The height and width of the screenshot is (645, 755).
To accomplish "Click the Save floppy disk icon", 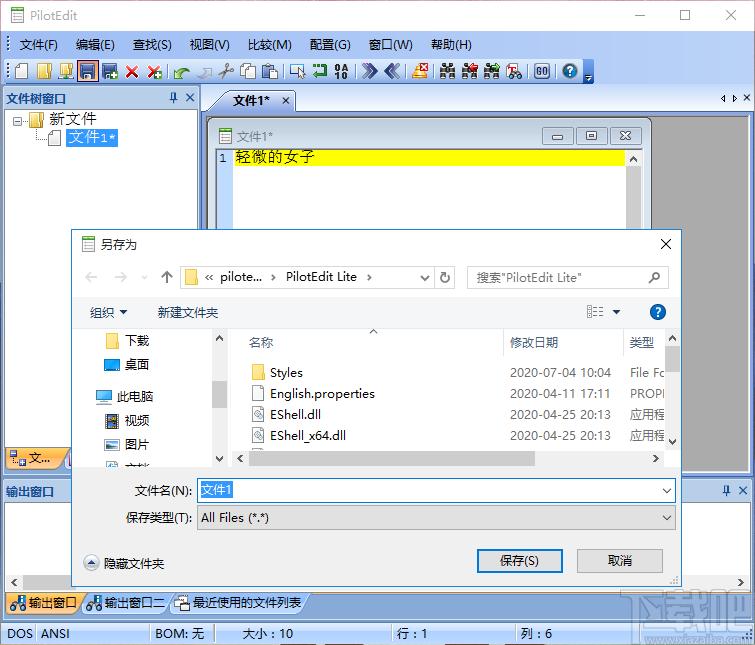I will [x=87, y=71].
